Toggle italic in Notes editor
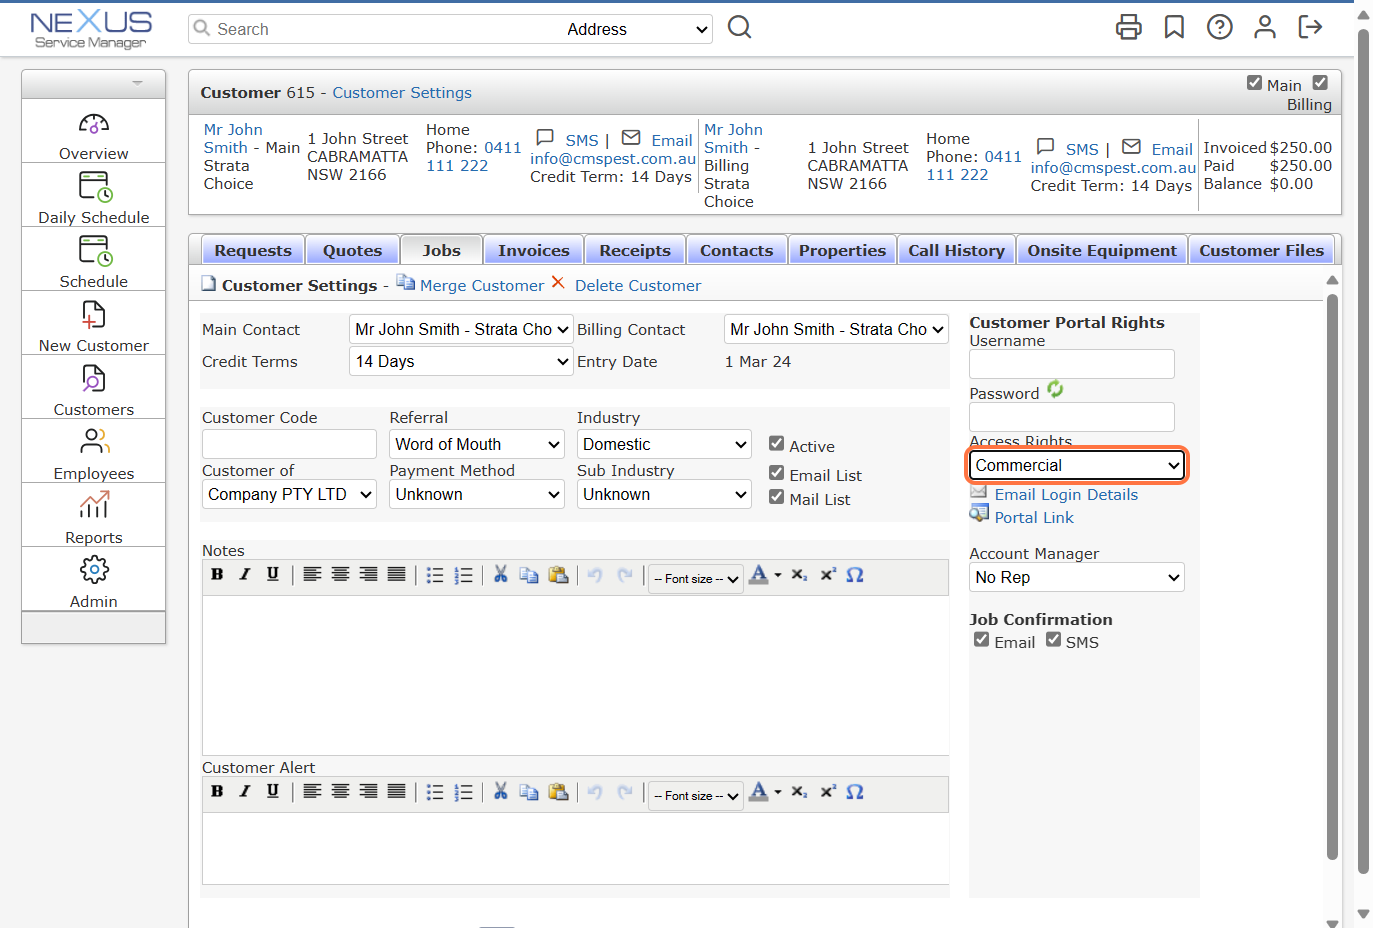The image size is (1373, 928). tap(245, 574)
